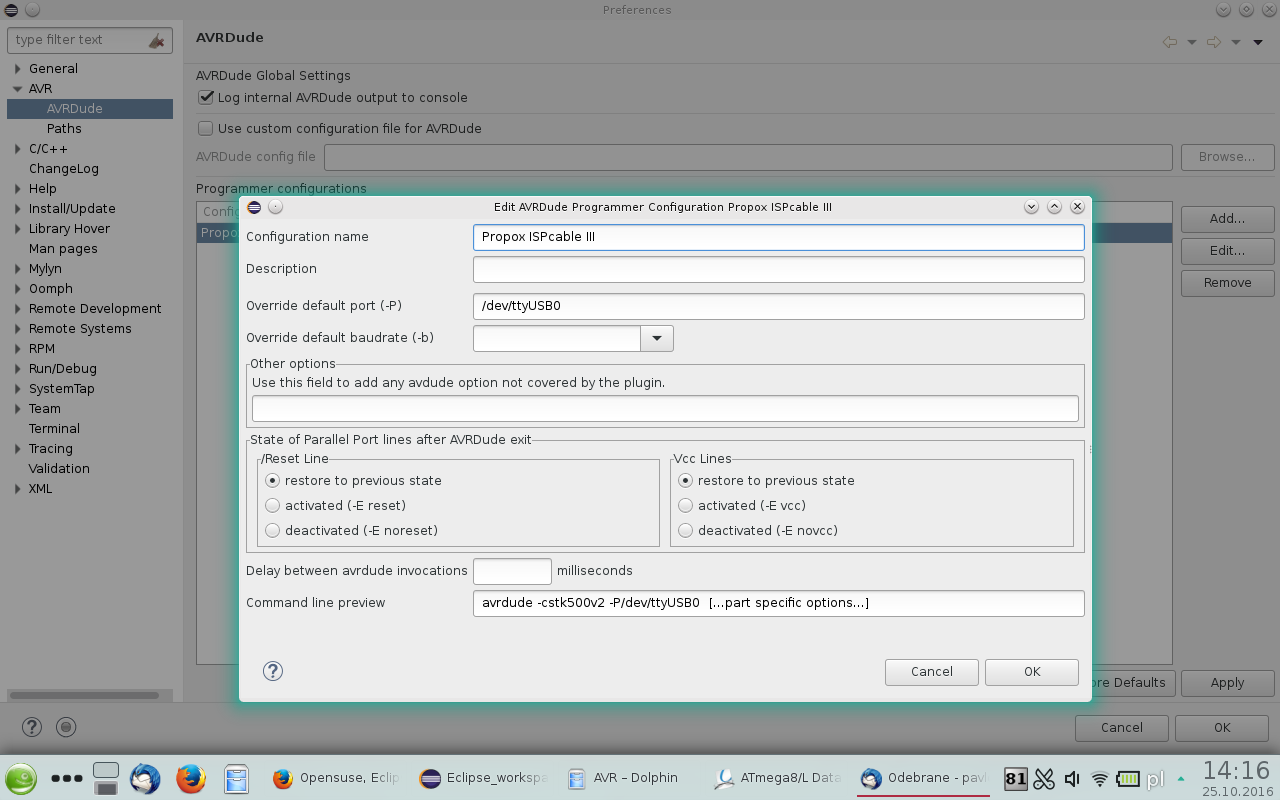Open the Dolphin file manager launcher icon
This screenshot has height=800, width=1280.
tap(236, 778)
